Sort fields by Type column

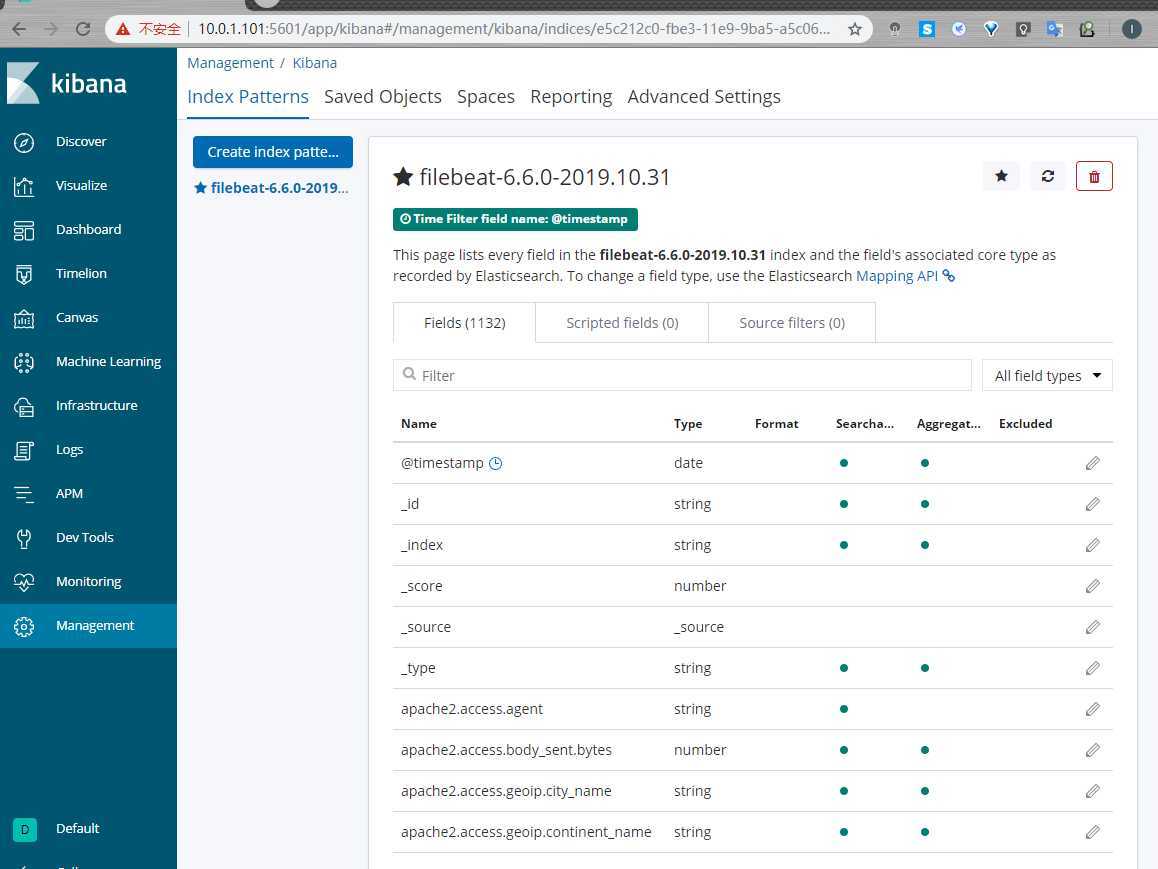[688, 424]
